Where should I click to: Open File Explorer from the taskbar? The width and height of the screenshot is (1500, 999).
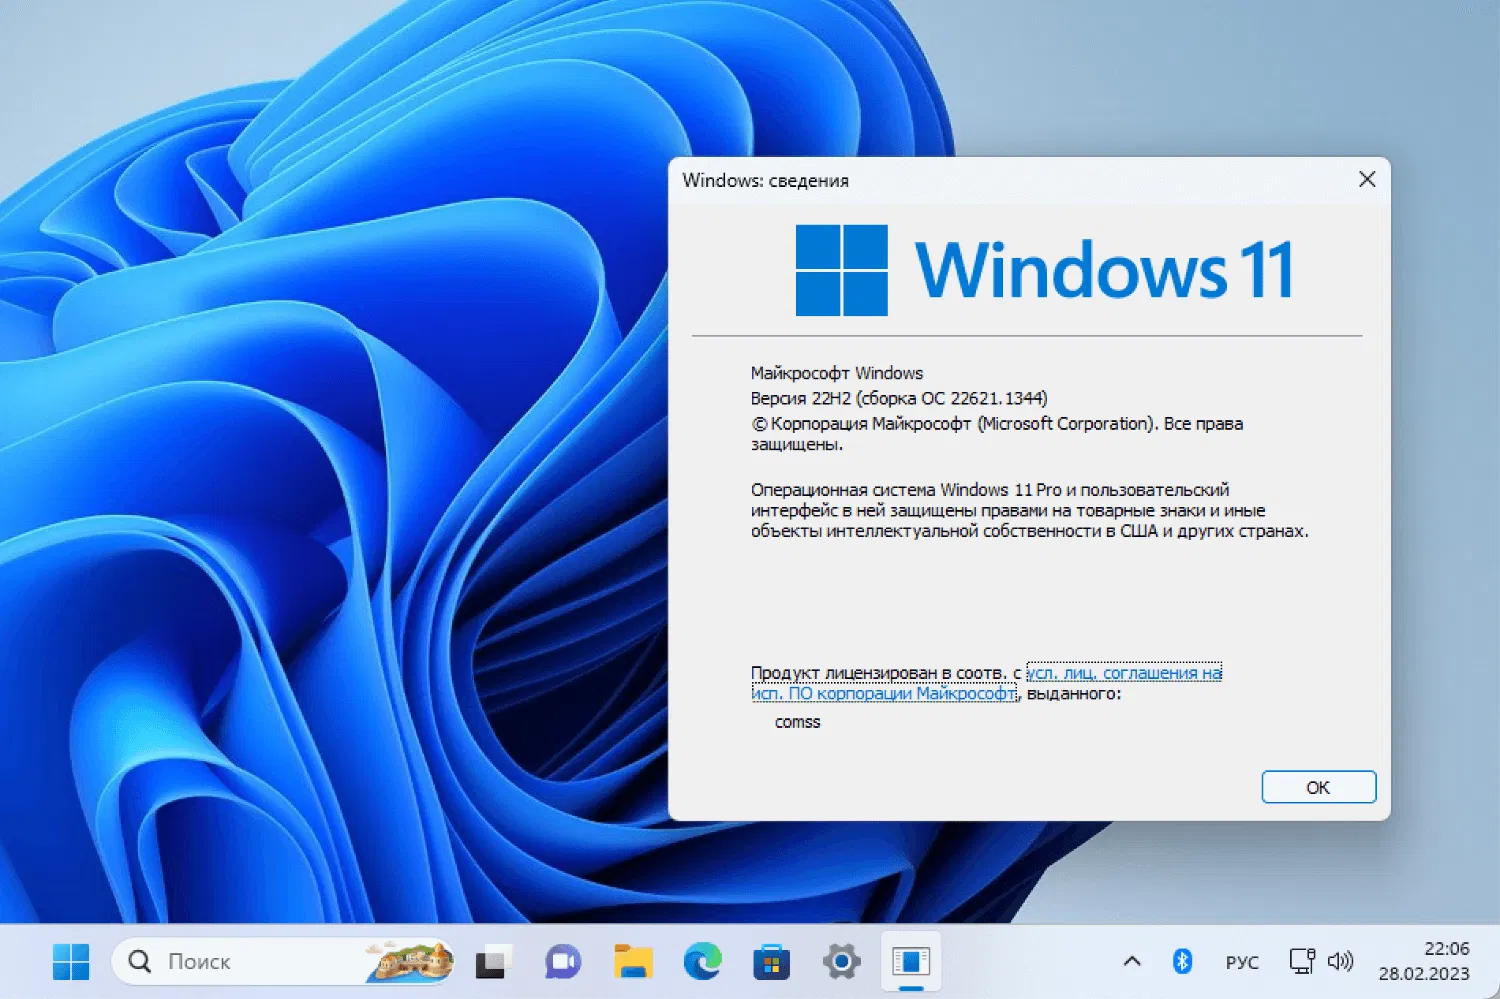pyautogui.click(x=632, y=961)
